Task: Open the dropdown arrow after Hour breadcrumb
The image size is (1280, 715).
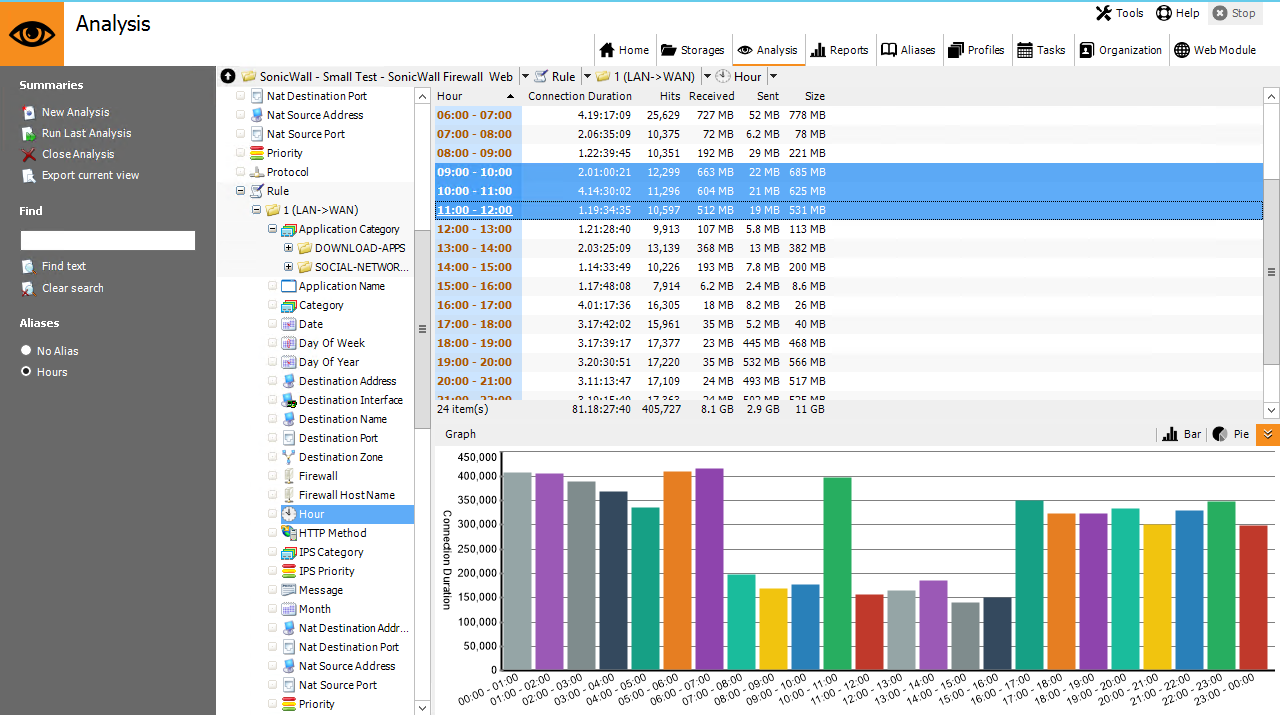Action: [773, 76]
